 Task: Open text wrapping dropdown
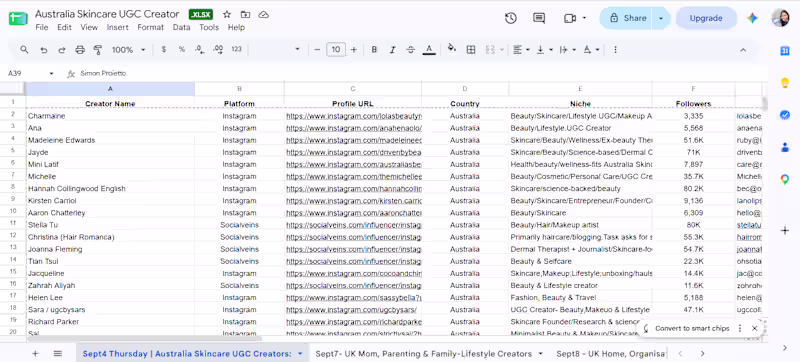[567, 49]
